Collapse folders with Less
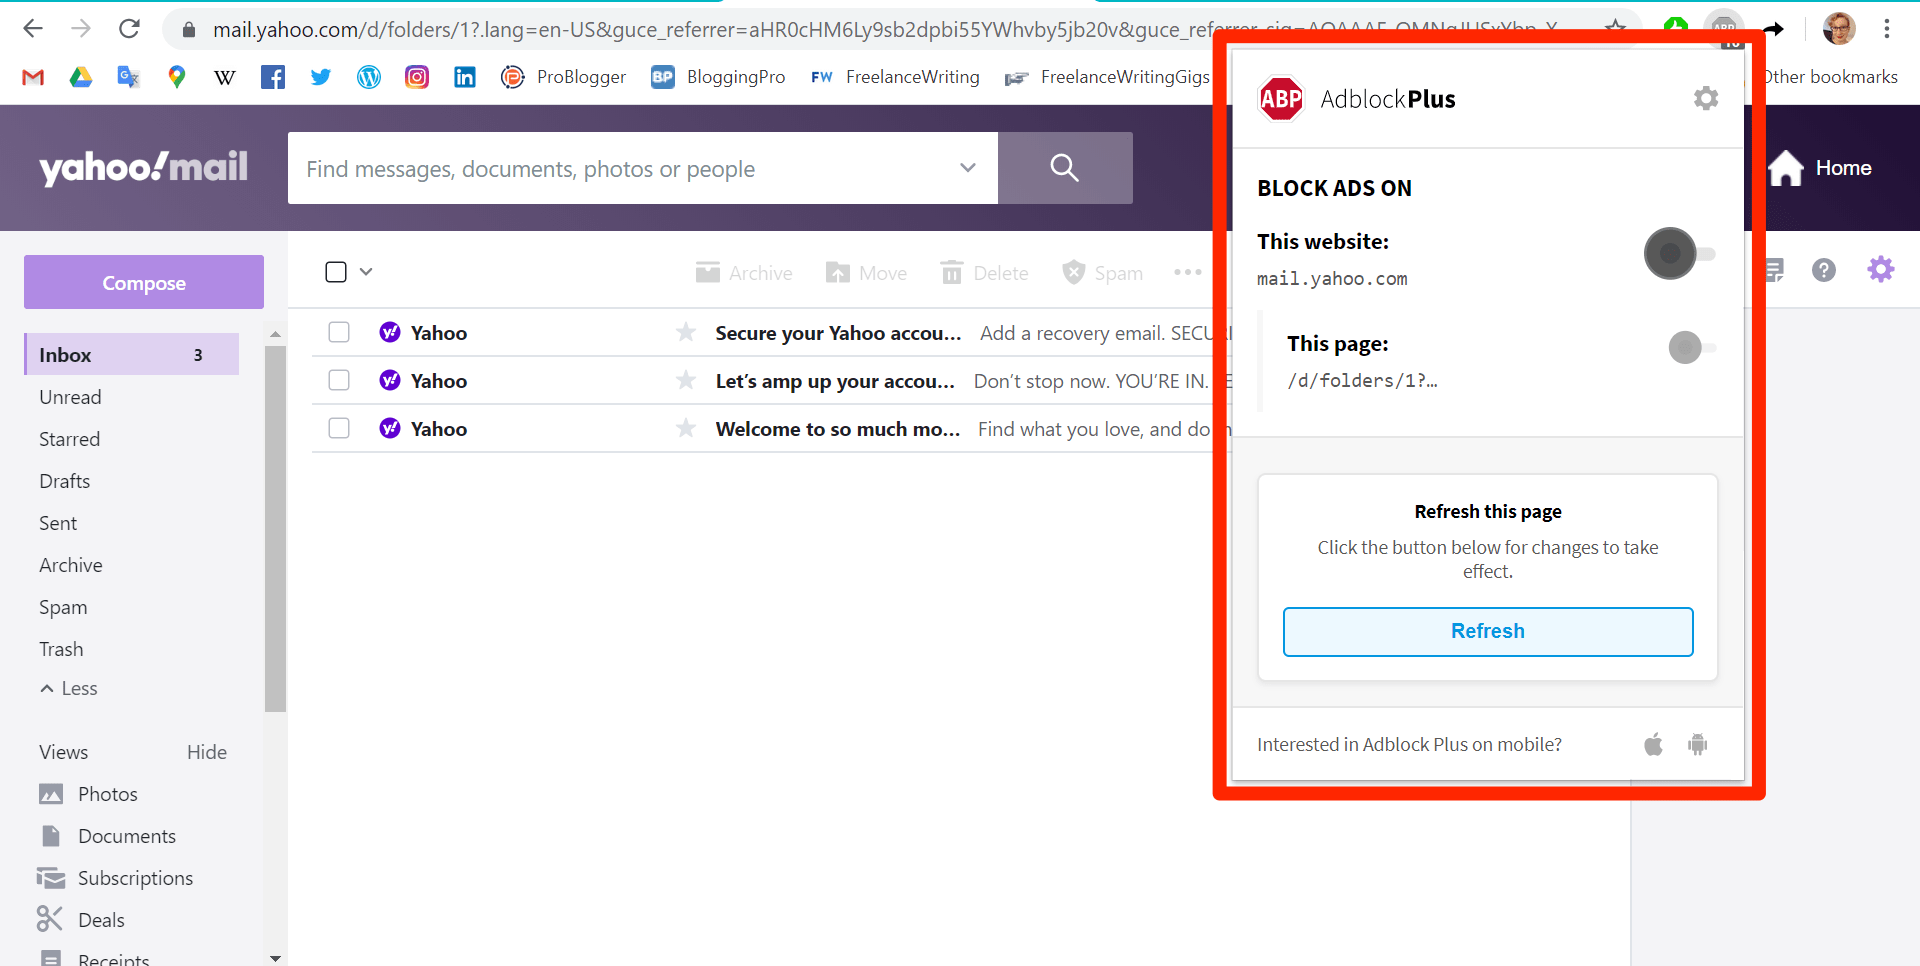Viewport: 1920px width, 966px height. [x=68, y=688]
